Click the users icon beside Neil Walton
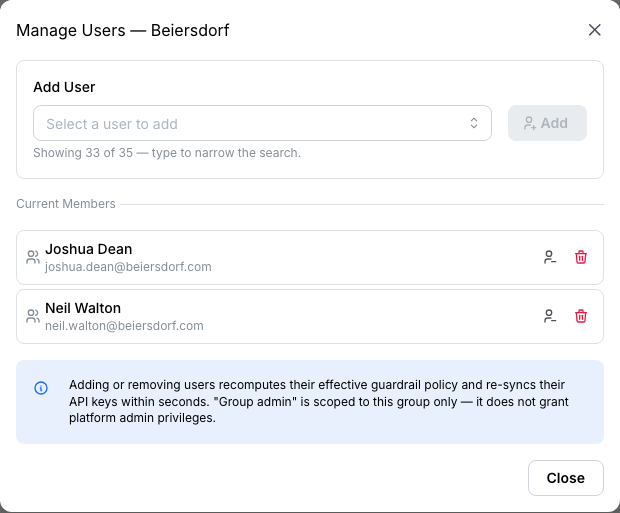 pyautogui.click(x=33, y=316)
